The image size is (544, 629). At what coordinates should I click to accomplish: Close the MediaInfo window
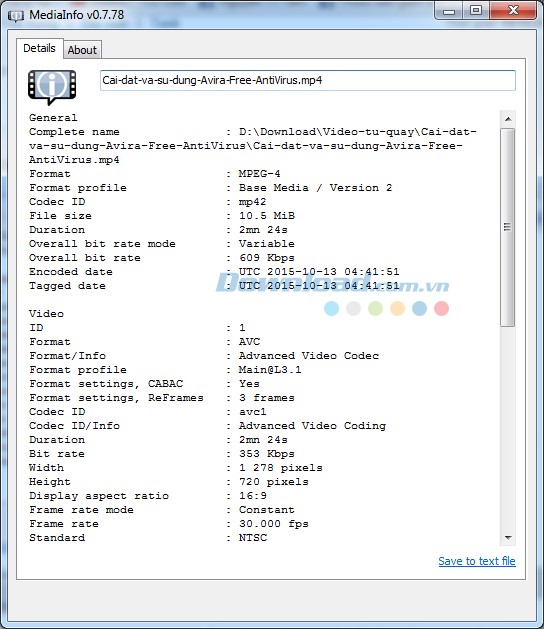coord(513,11)
